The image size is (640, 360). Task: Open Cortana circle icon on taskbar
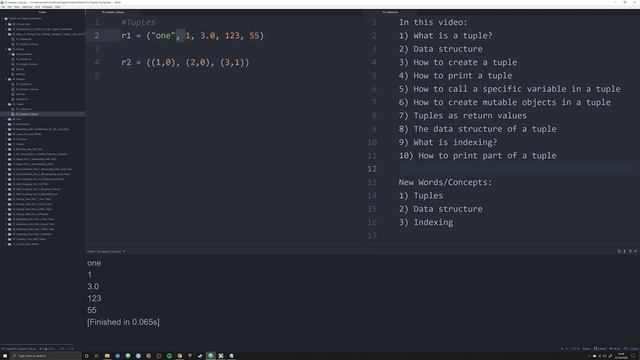click(x=87, y=356)
